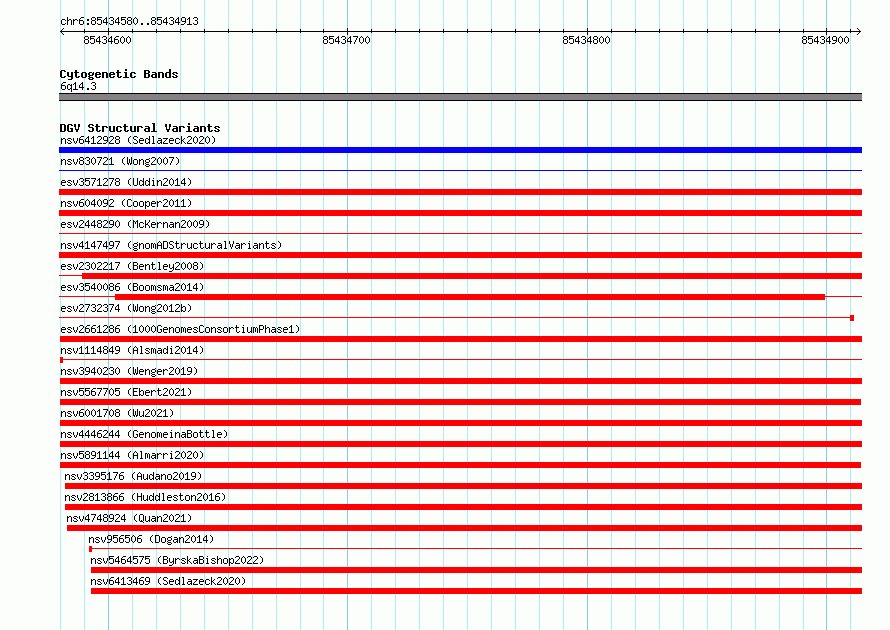Click the red bar under nsv6001708

[460, 423]
